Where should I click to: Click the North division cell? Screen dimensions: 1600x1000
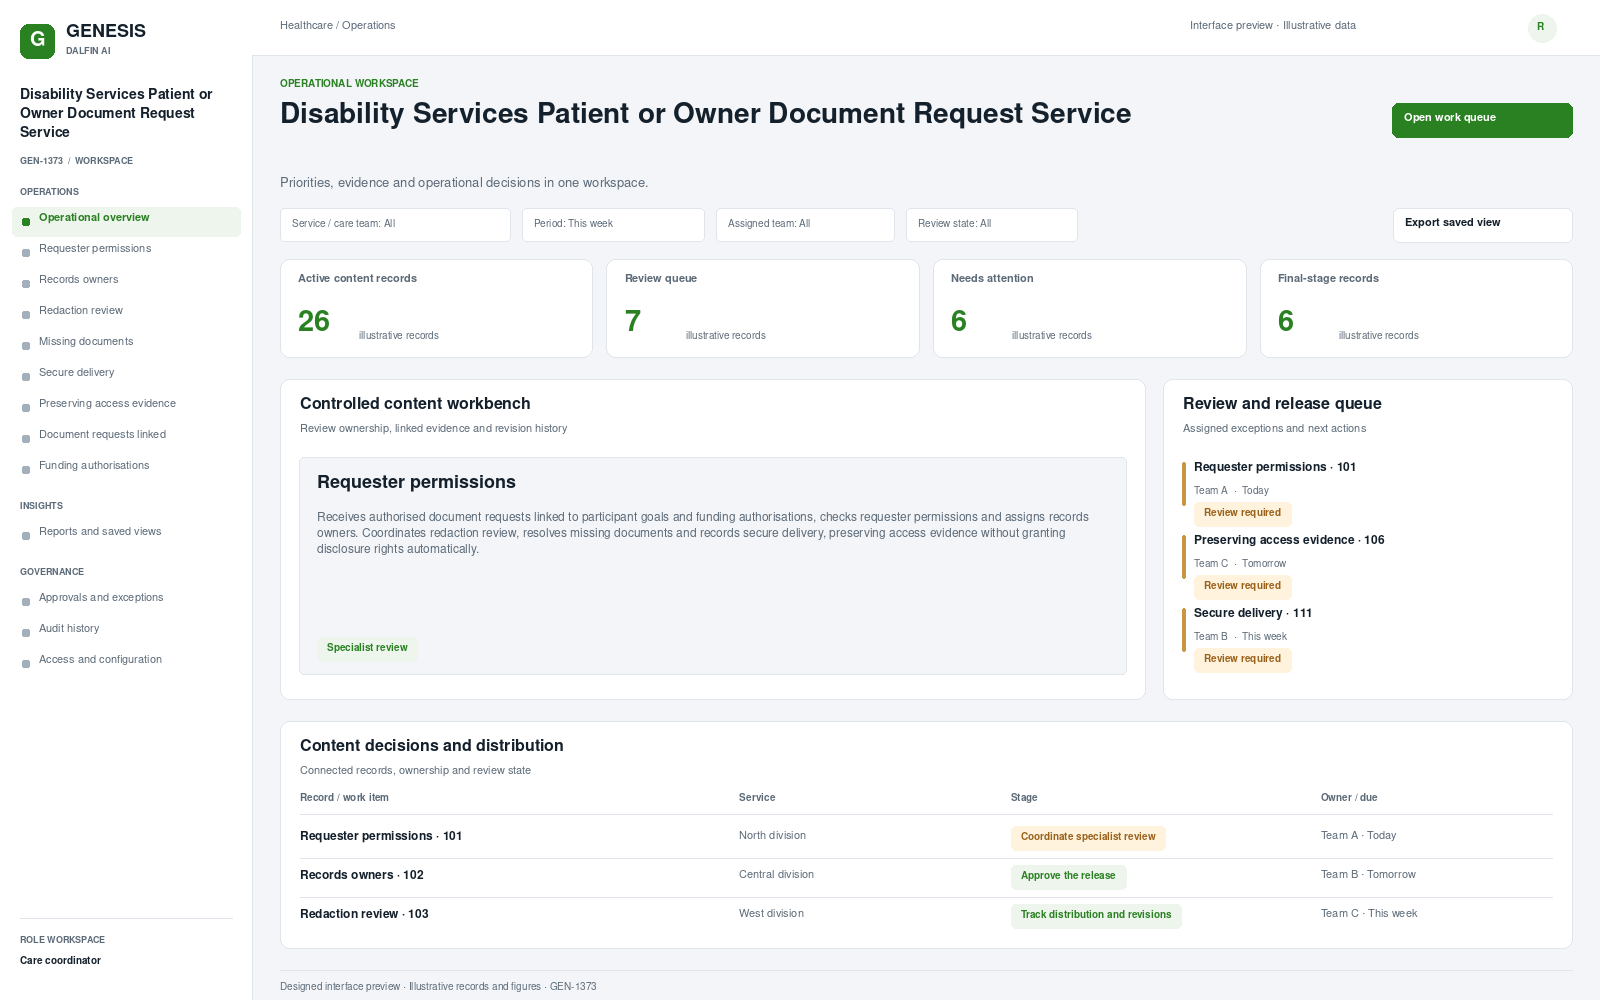[772, 836]
